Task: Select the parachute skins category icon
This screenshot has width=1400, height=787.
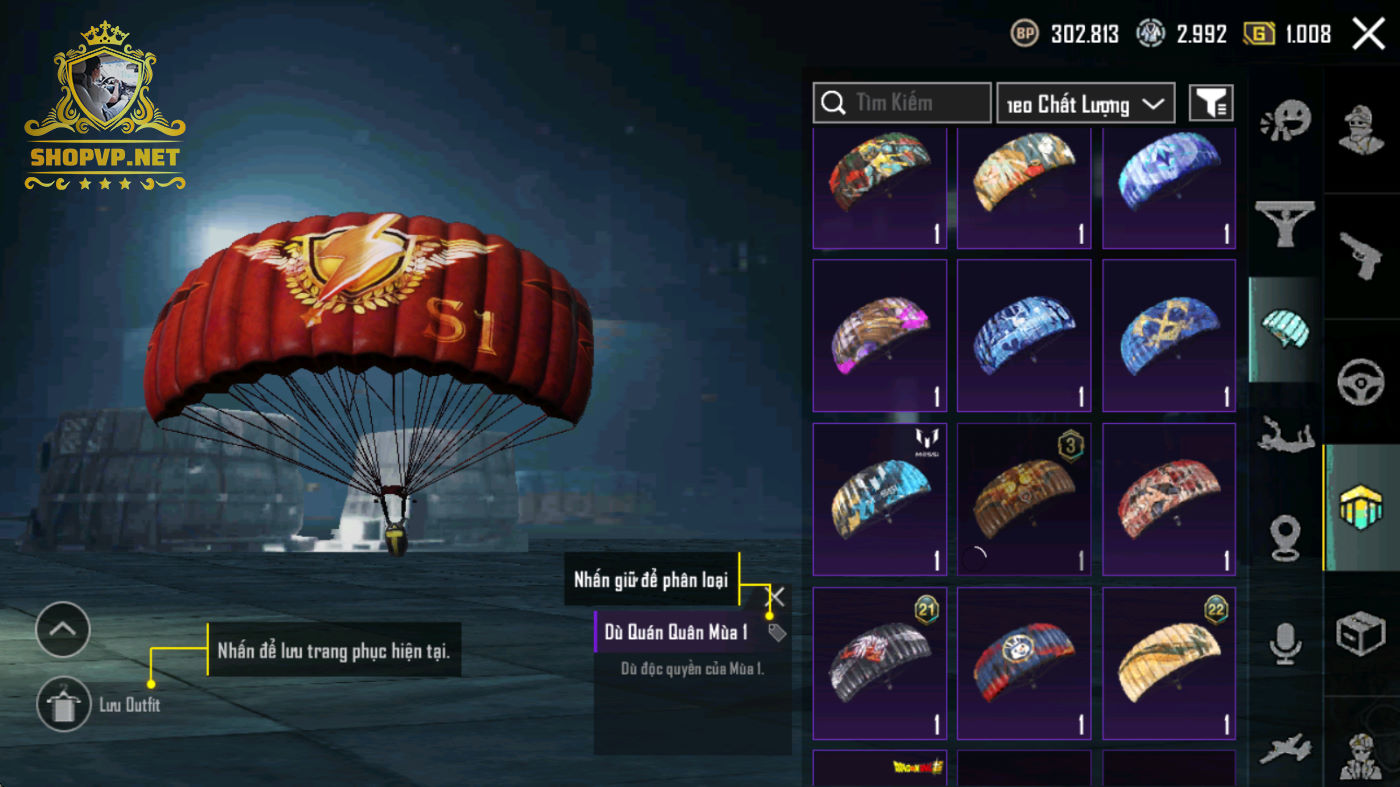Action: (1285, 330)
